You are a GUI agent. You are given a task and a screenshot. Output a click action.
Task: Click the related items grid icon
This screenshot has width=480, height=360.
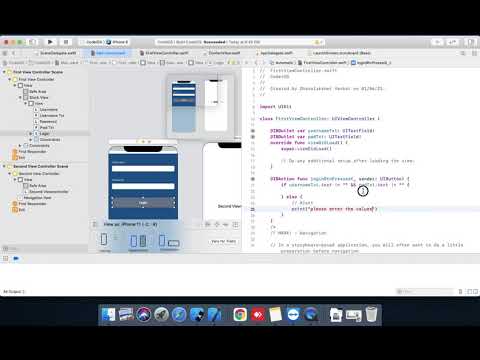pyautogui.click(x=5, y=53)
